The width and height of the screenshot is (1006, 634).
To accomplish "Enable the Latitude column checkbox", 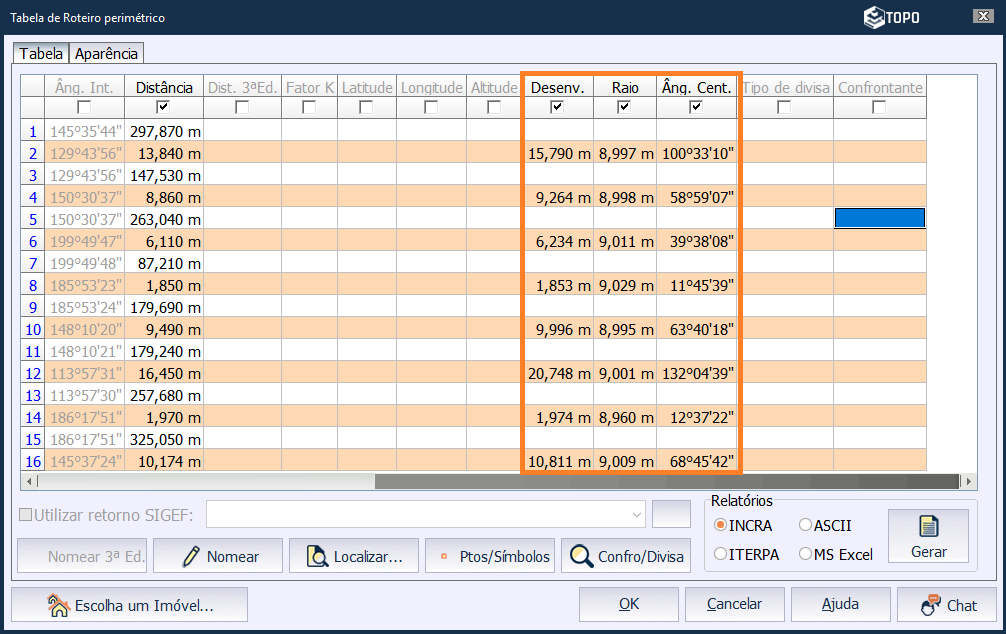I will click(366, 107).
